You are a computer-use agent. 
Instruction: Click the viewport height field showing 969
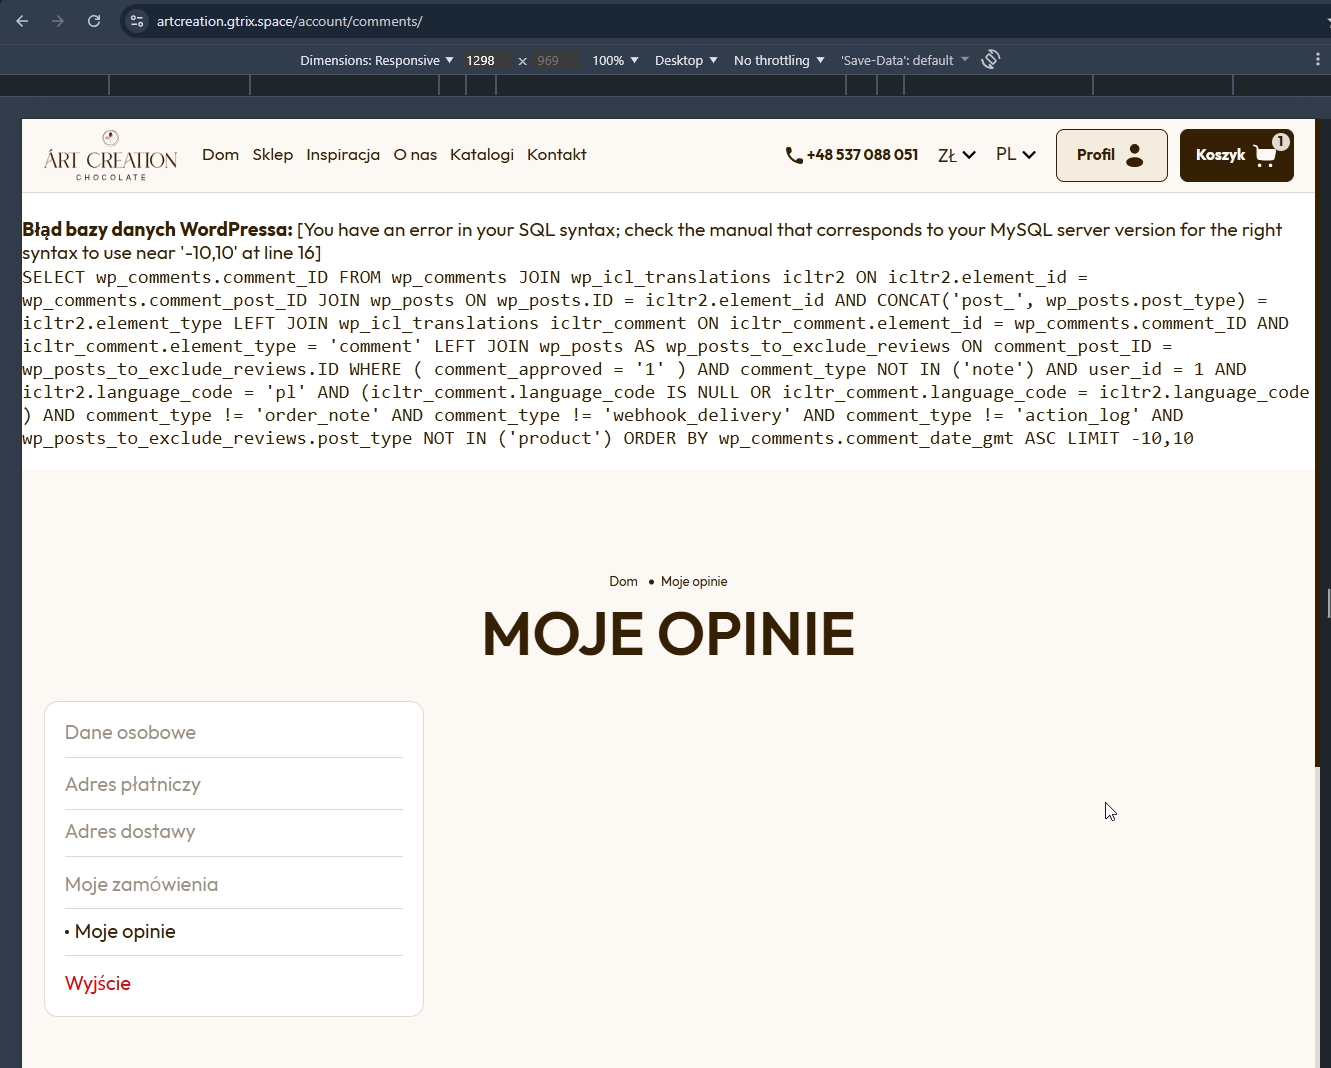click(556, 61)
